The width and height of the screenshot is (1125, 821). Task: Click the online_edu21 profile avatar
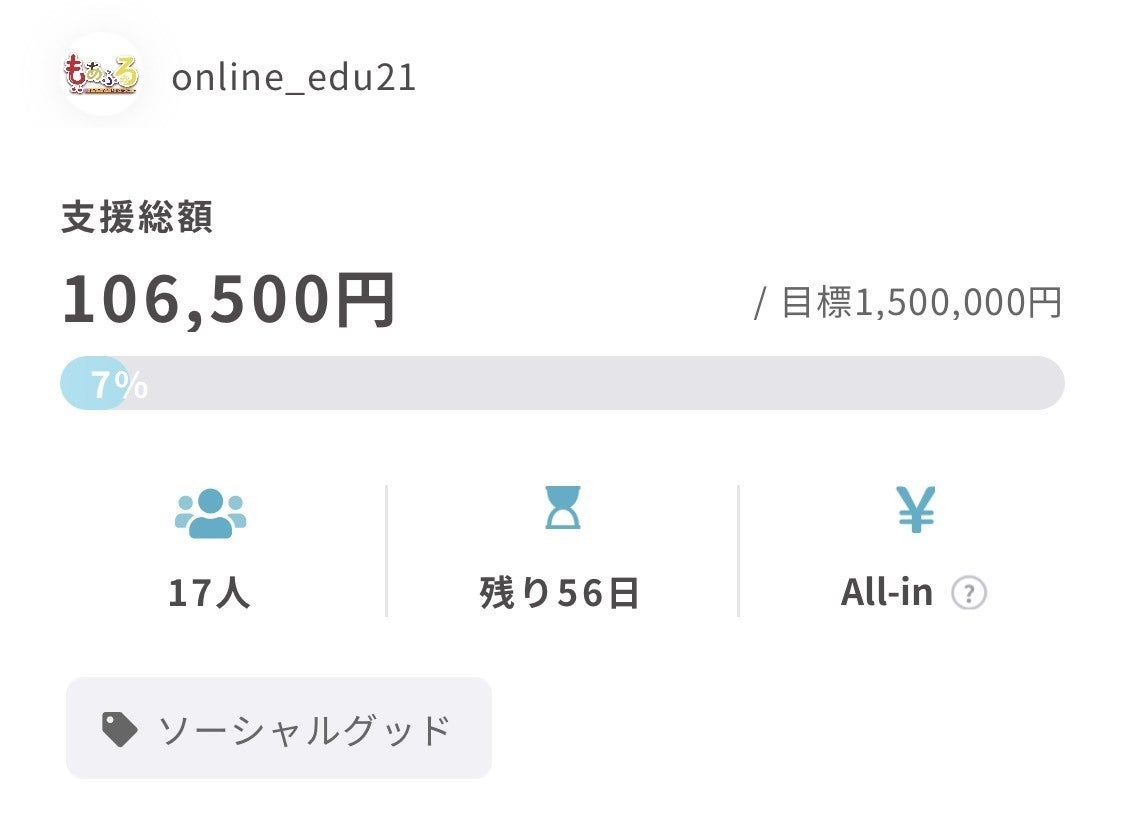pos(101,75)
